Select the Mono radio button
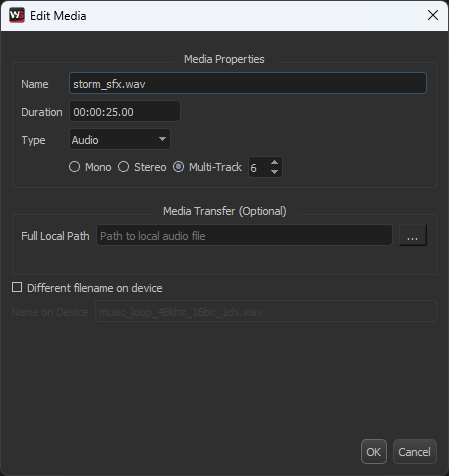This screenshot has height=476, width=449. pyautogui.click(x=74, y=167)
